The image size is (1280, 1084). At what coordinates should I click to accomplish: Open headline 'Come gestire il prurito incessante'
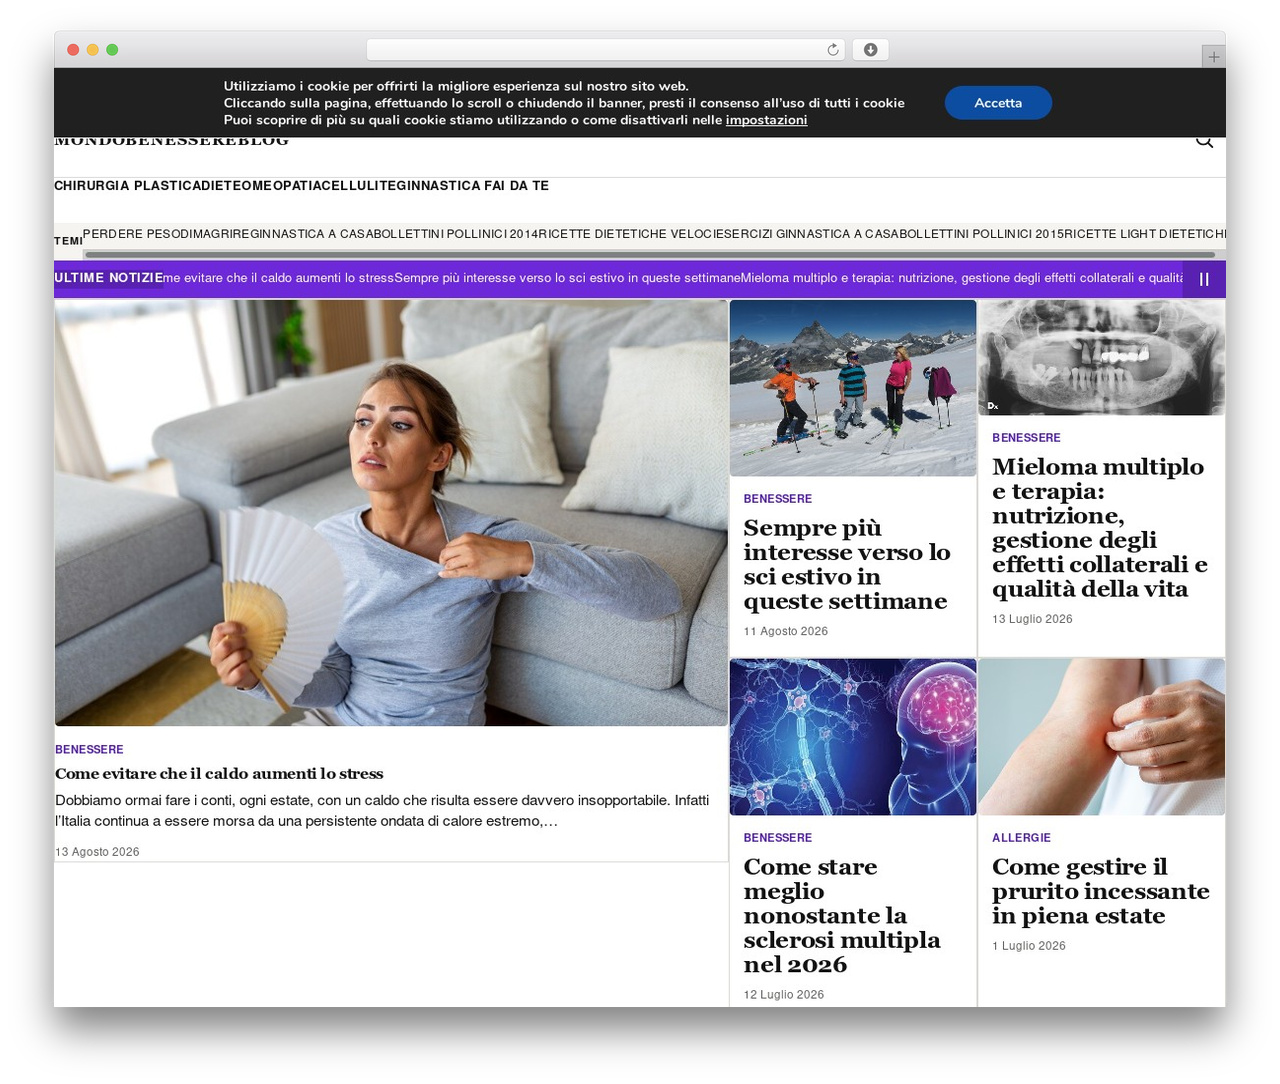(x=1101, y=892)
